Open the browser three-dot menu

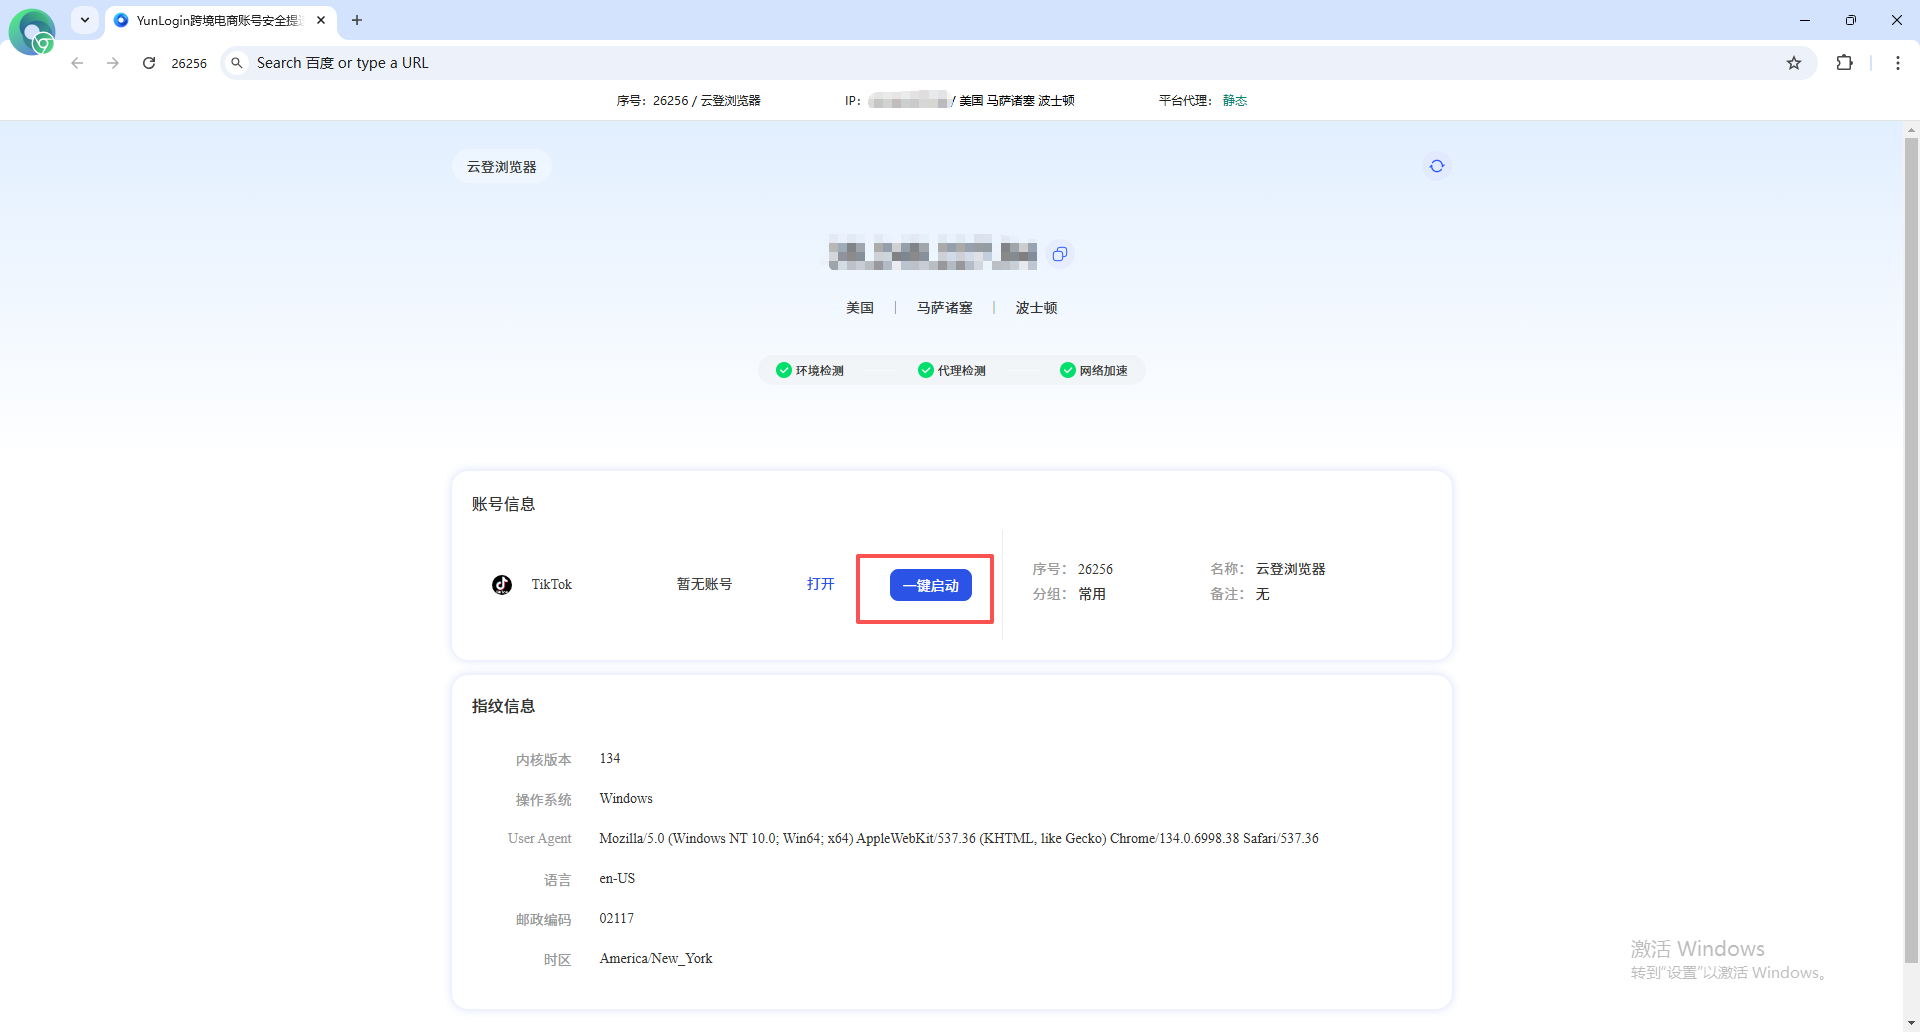point(1898,62)
